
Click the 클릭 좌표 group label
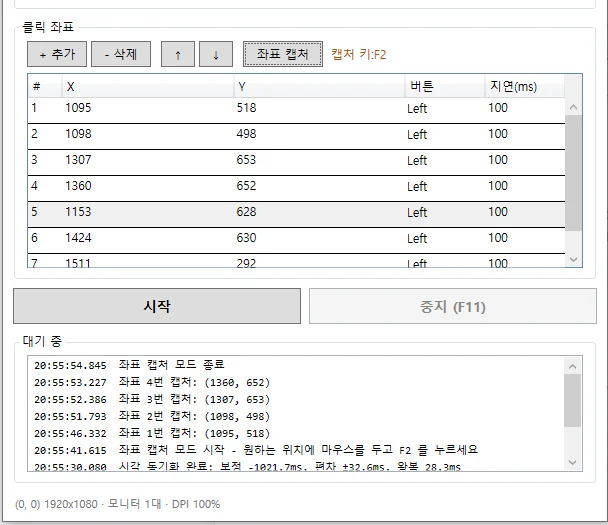click(48, 27)
